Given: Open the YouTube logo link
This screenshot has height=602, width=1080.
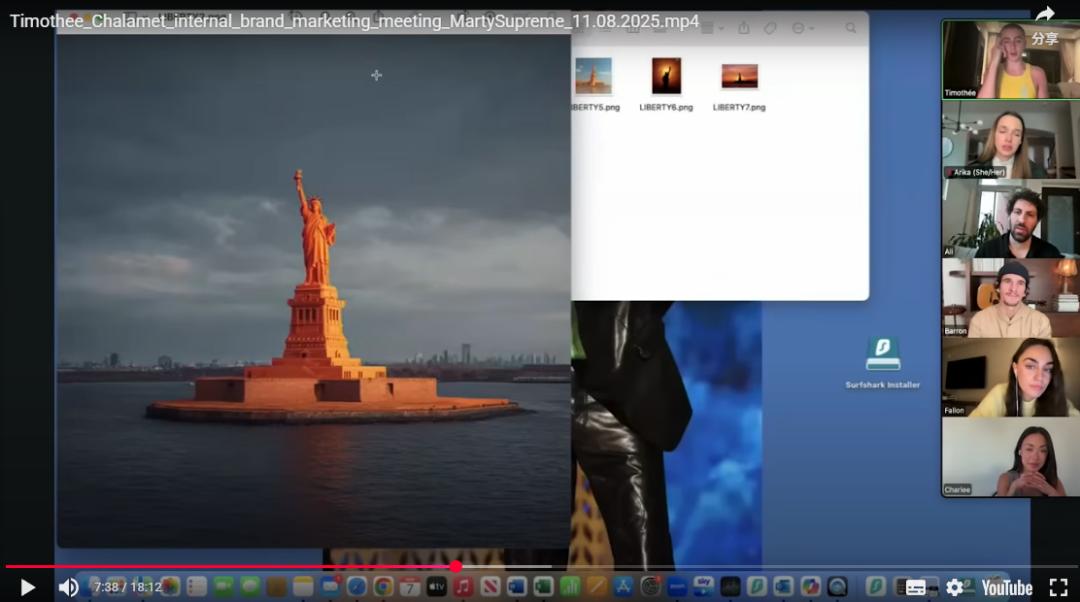Looking at the screenshot, I should click(x=1006, y=587).
